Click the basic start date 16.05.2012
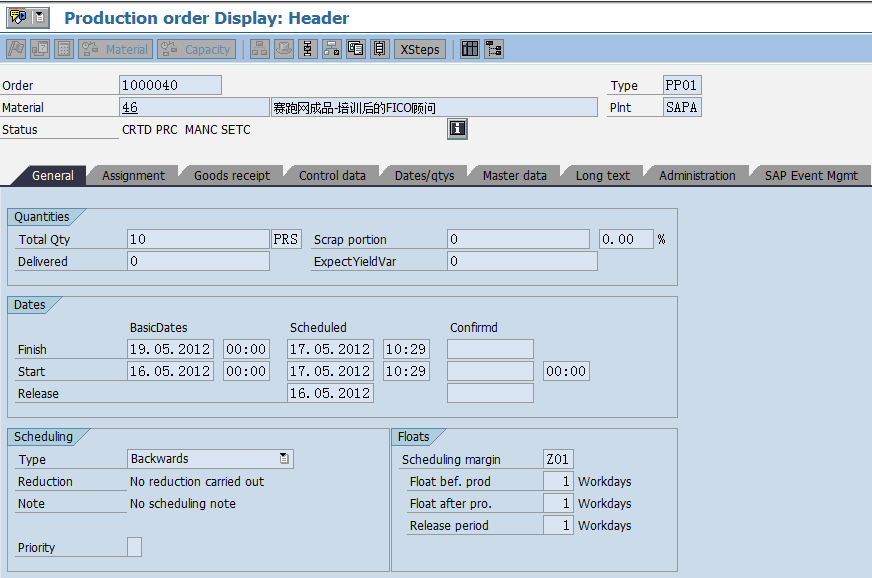 pos(171,371)
